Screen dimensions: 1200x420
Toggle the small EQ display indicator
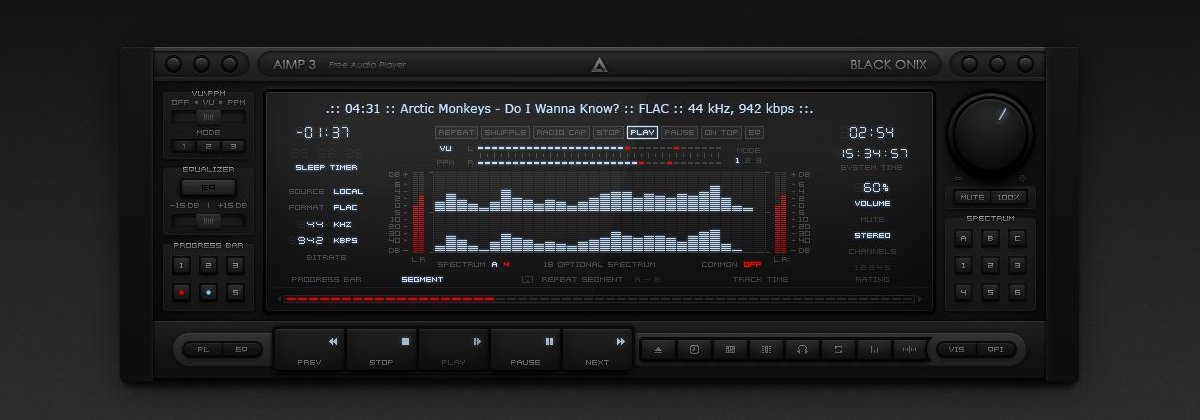(754, 132)
